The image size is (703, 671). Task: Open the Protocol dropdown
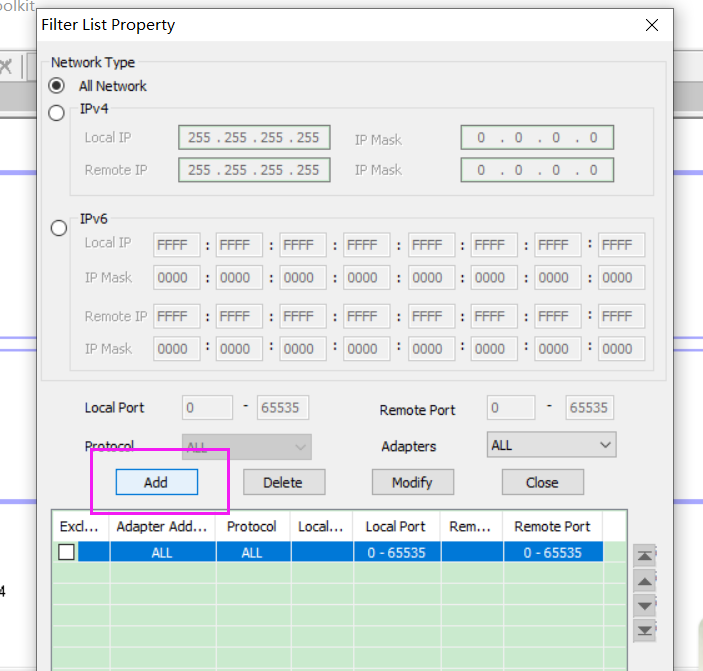coord(247,446)
